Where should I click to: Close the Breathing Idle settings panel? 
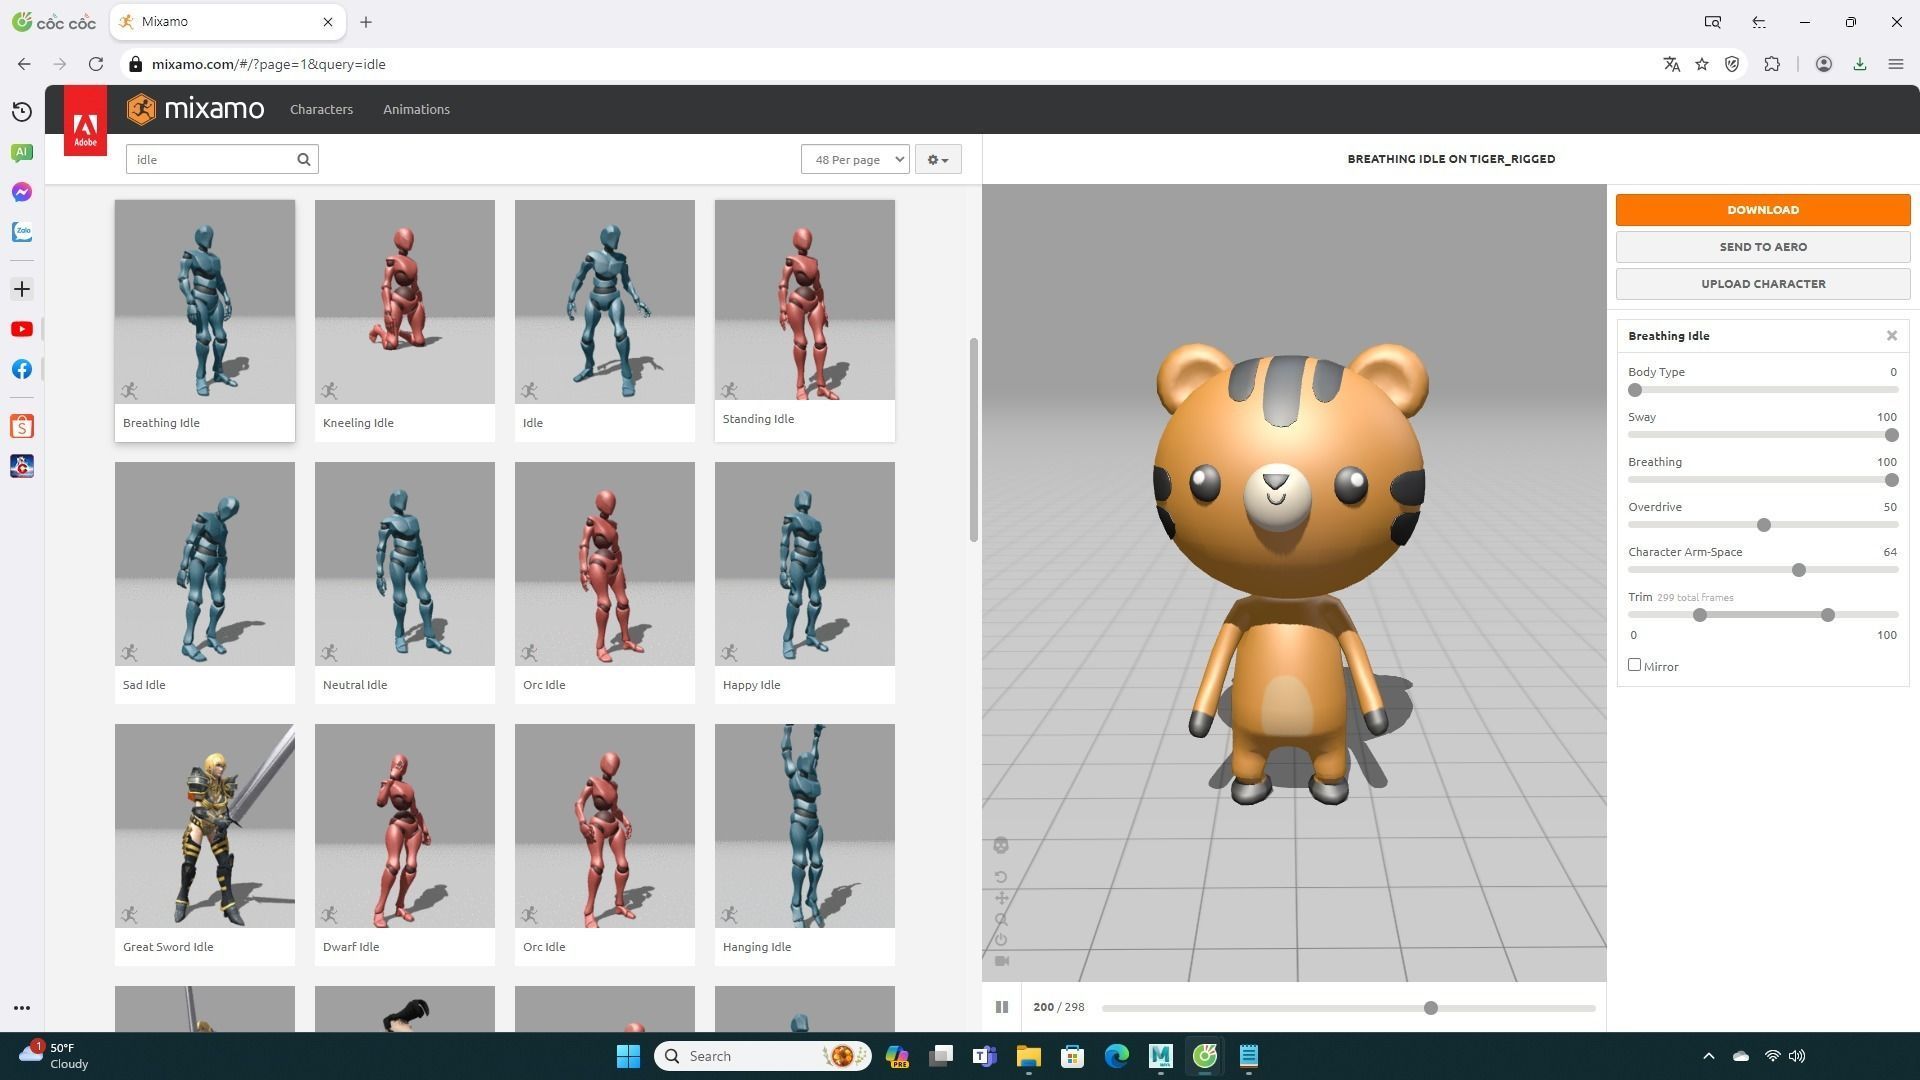[x=1892, y=336]
